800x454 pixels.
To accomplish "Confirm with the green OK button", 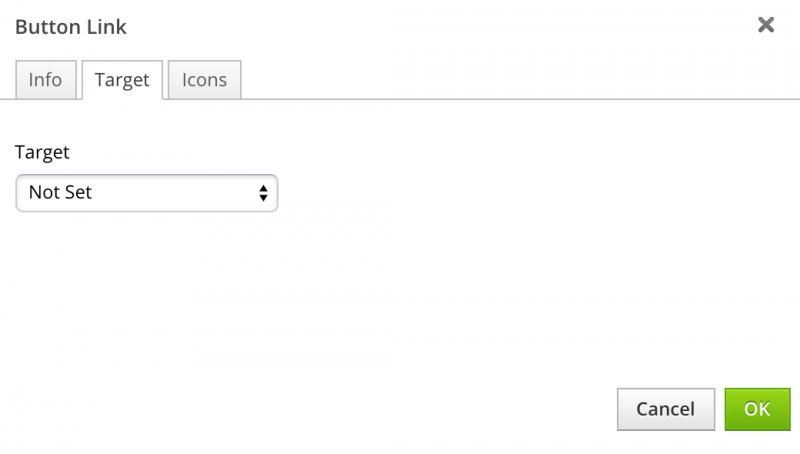I will (757, 409).
